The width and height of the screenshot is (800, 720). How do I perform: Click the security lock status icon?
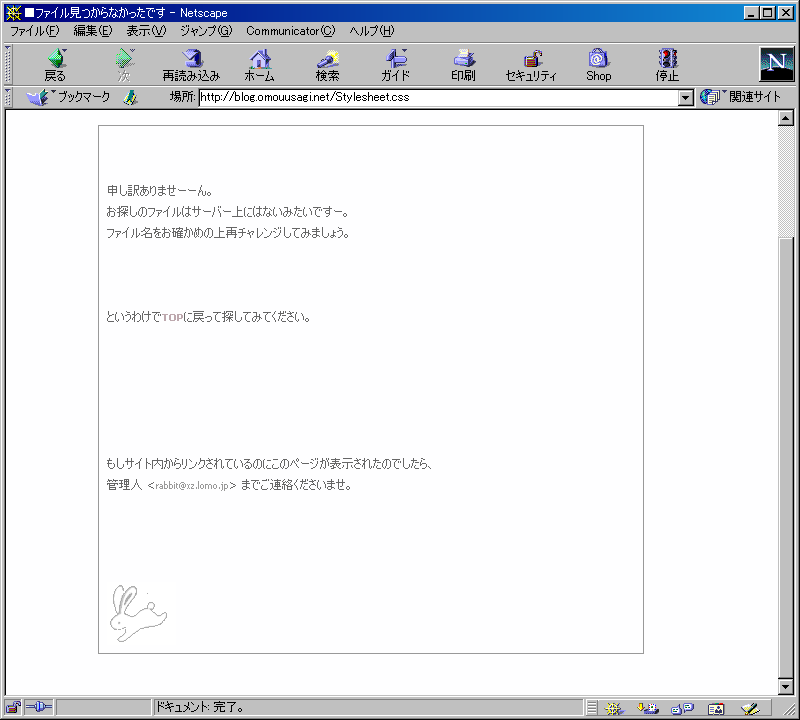pyautogui.click(x=13, y=707)
